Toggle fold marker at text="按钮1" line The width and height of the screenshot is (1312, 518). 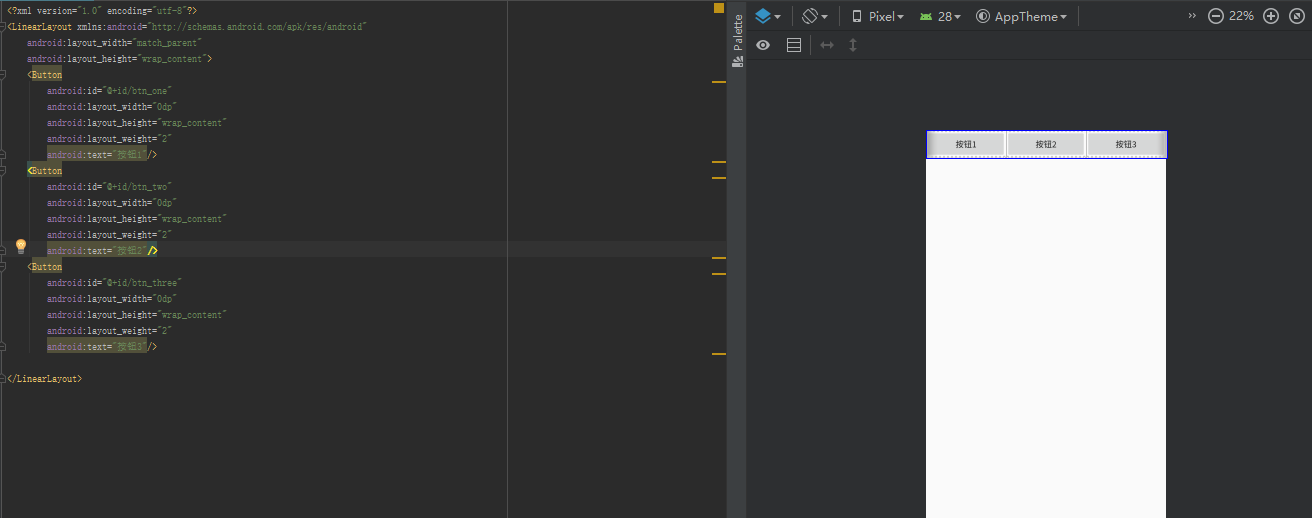coord(3,155)
